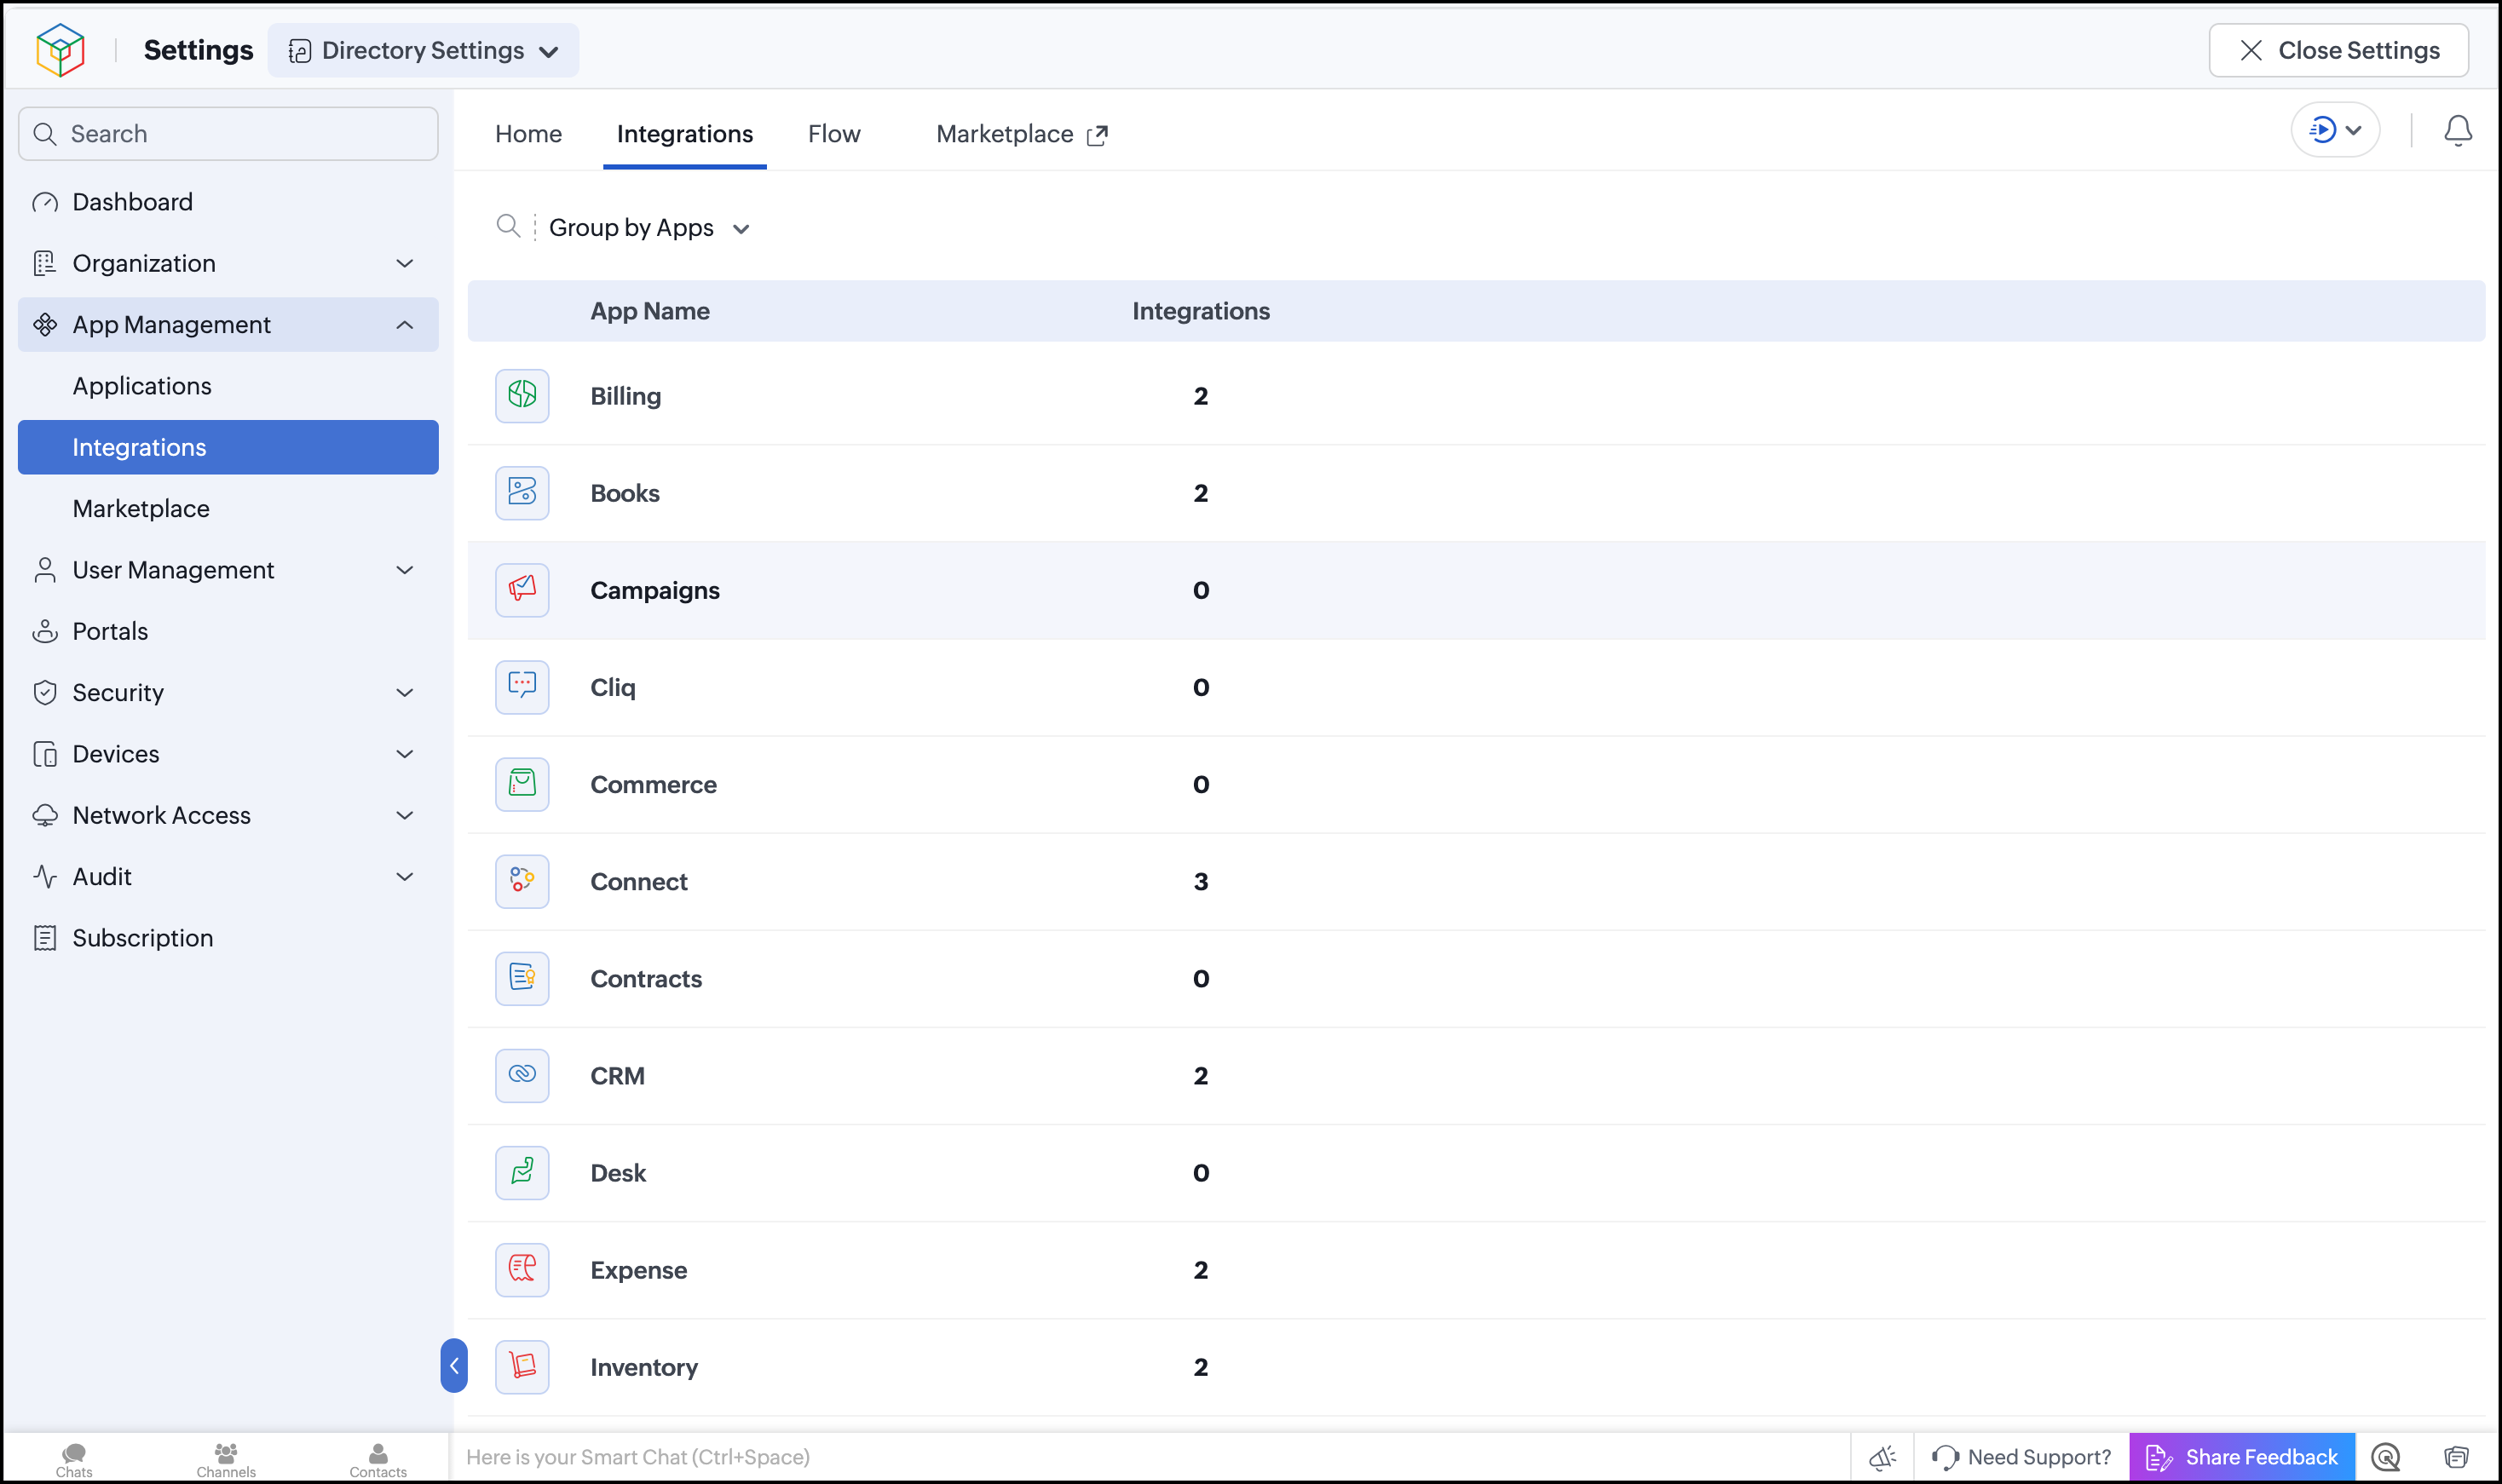Click the @ mentions icon in footer
2502x1484 pixels.
pyautogui.click(x=2385, y=1456)
